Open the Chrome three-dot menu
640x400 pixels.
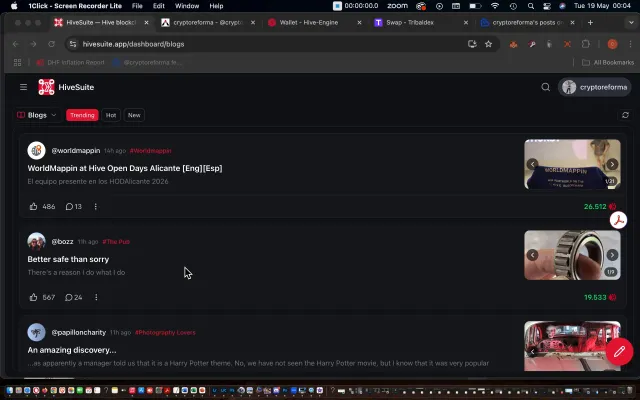coord(630,44)
